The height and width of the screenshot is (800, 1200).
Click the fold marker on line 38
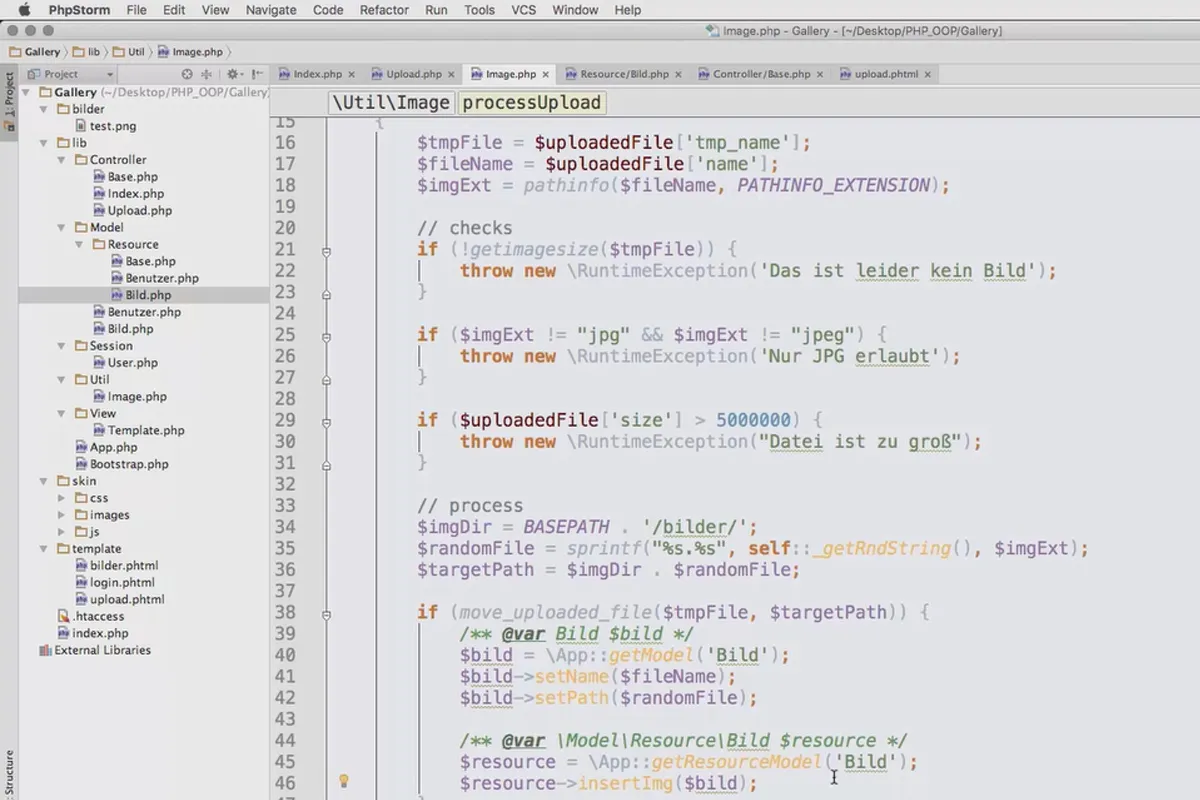pyautogui.click(x=326, y=614)
